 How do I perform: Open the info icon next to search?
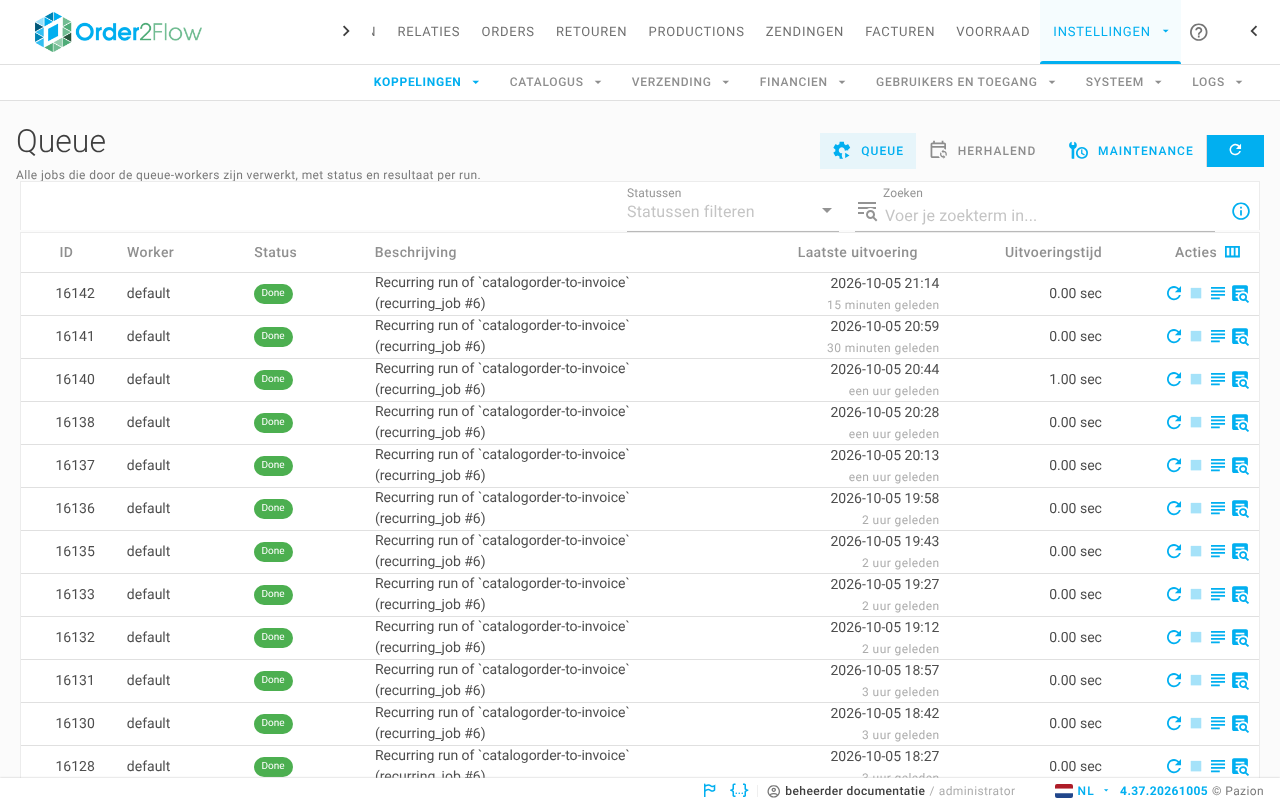tap(1241, 211)
